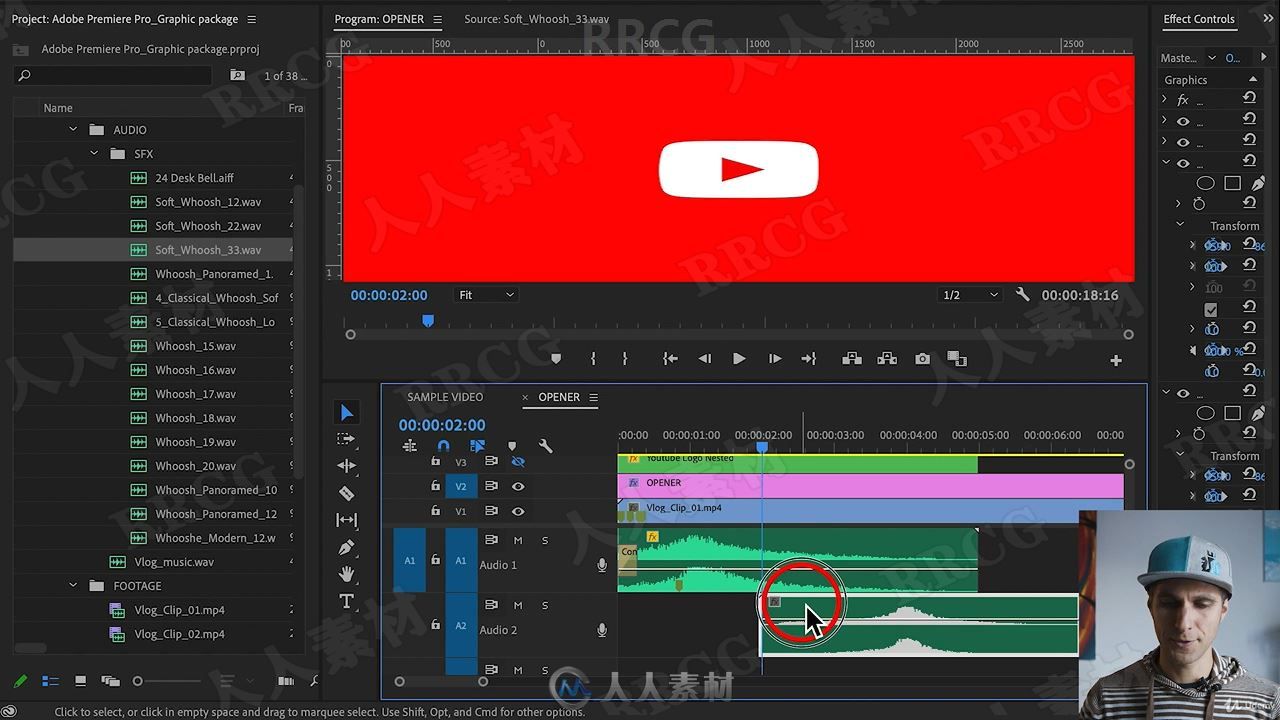Viewport: 1280px width, 720px height.
Task: Click the Mark In button
Action: [x=593, y=359]
